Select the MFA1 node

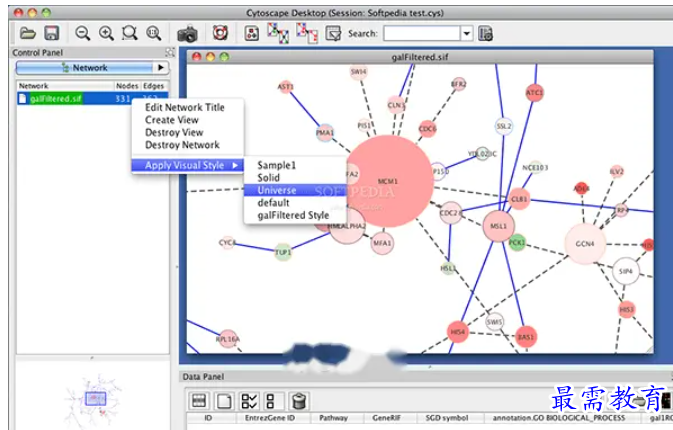pyautogui.click(x=382, y=243)
